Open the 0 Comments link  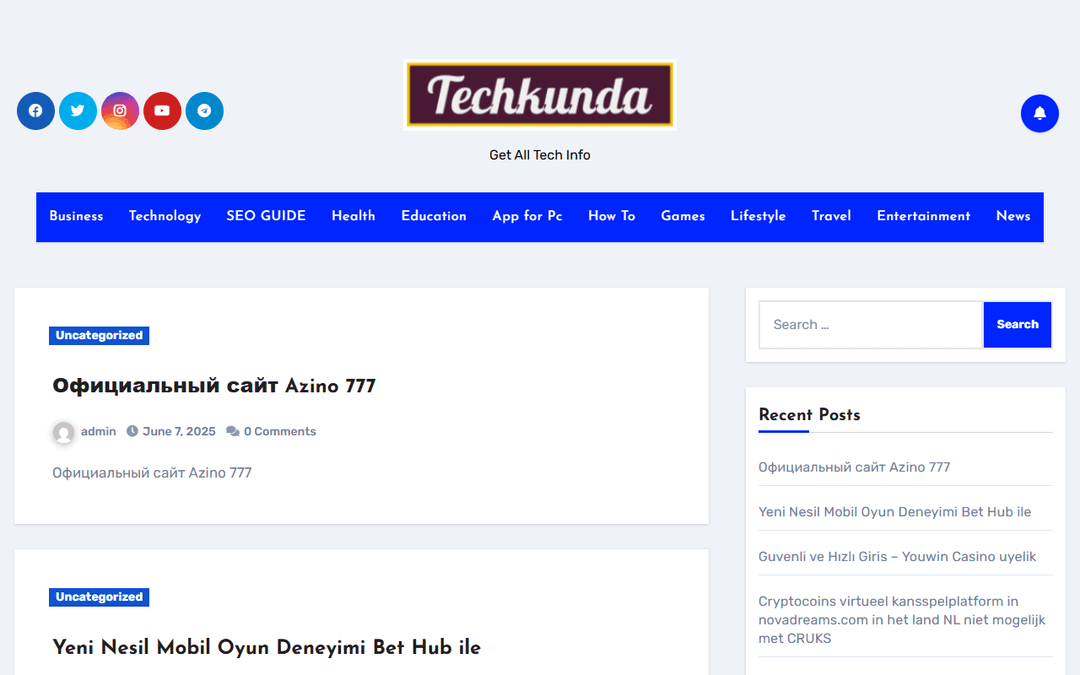point(280,432)
